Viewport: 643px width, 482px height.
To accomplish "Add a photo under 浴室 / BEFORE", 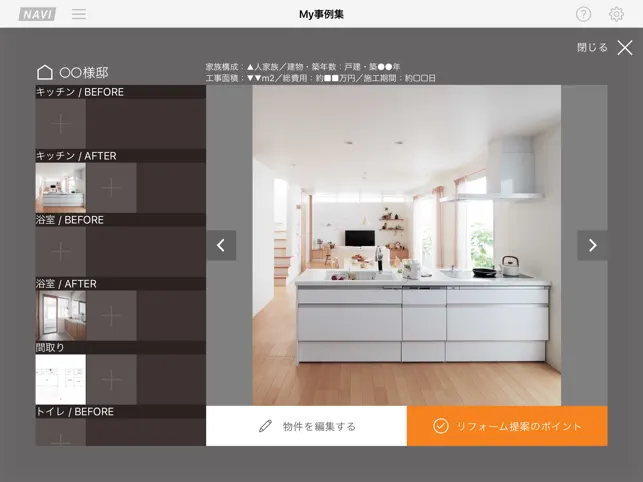I will (61, 251).
